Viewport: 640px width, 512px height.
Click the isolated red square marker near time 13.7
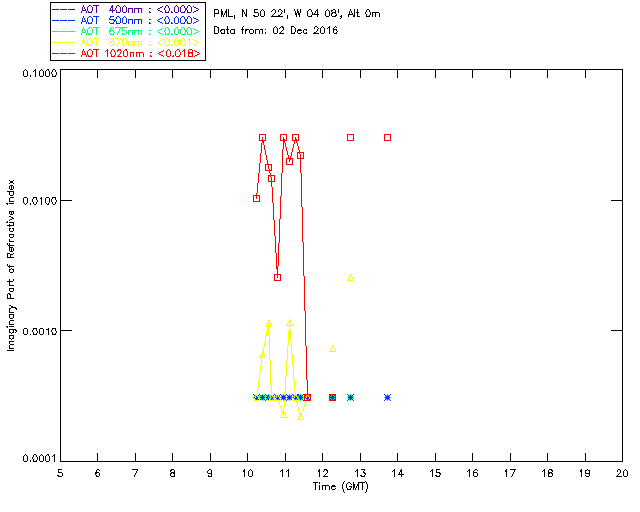[388, 138]
